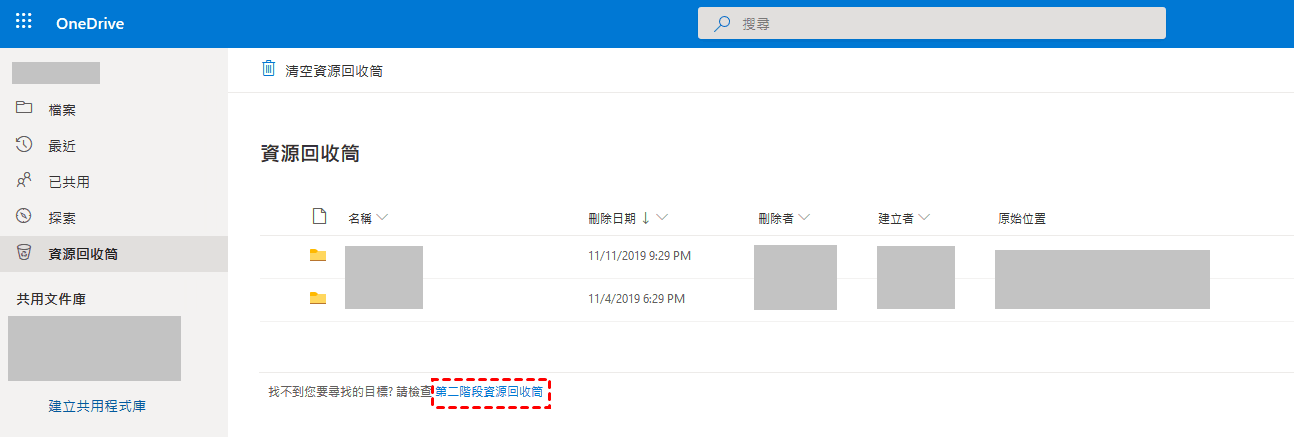Click the trash icon for 清空資源回收筒
The width and height of the screenshot is (1294, 437).
[x=268, y=69]
